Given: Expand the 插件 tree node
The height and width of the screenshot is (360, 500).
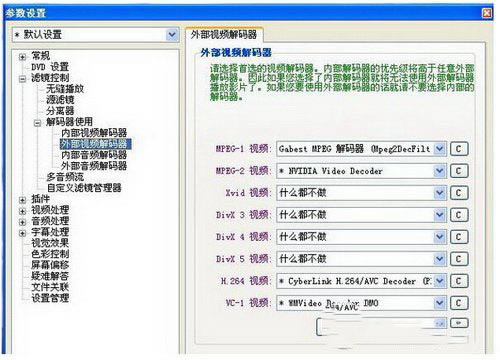Looking at the screenshot, I should (22, 200).
